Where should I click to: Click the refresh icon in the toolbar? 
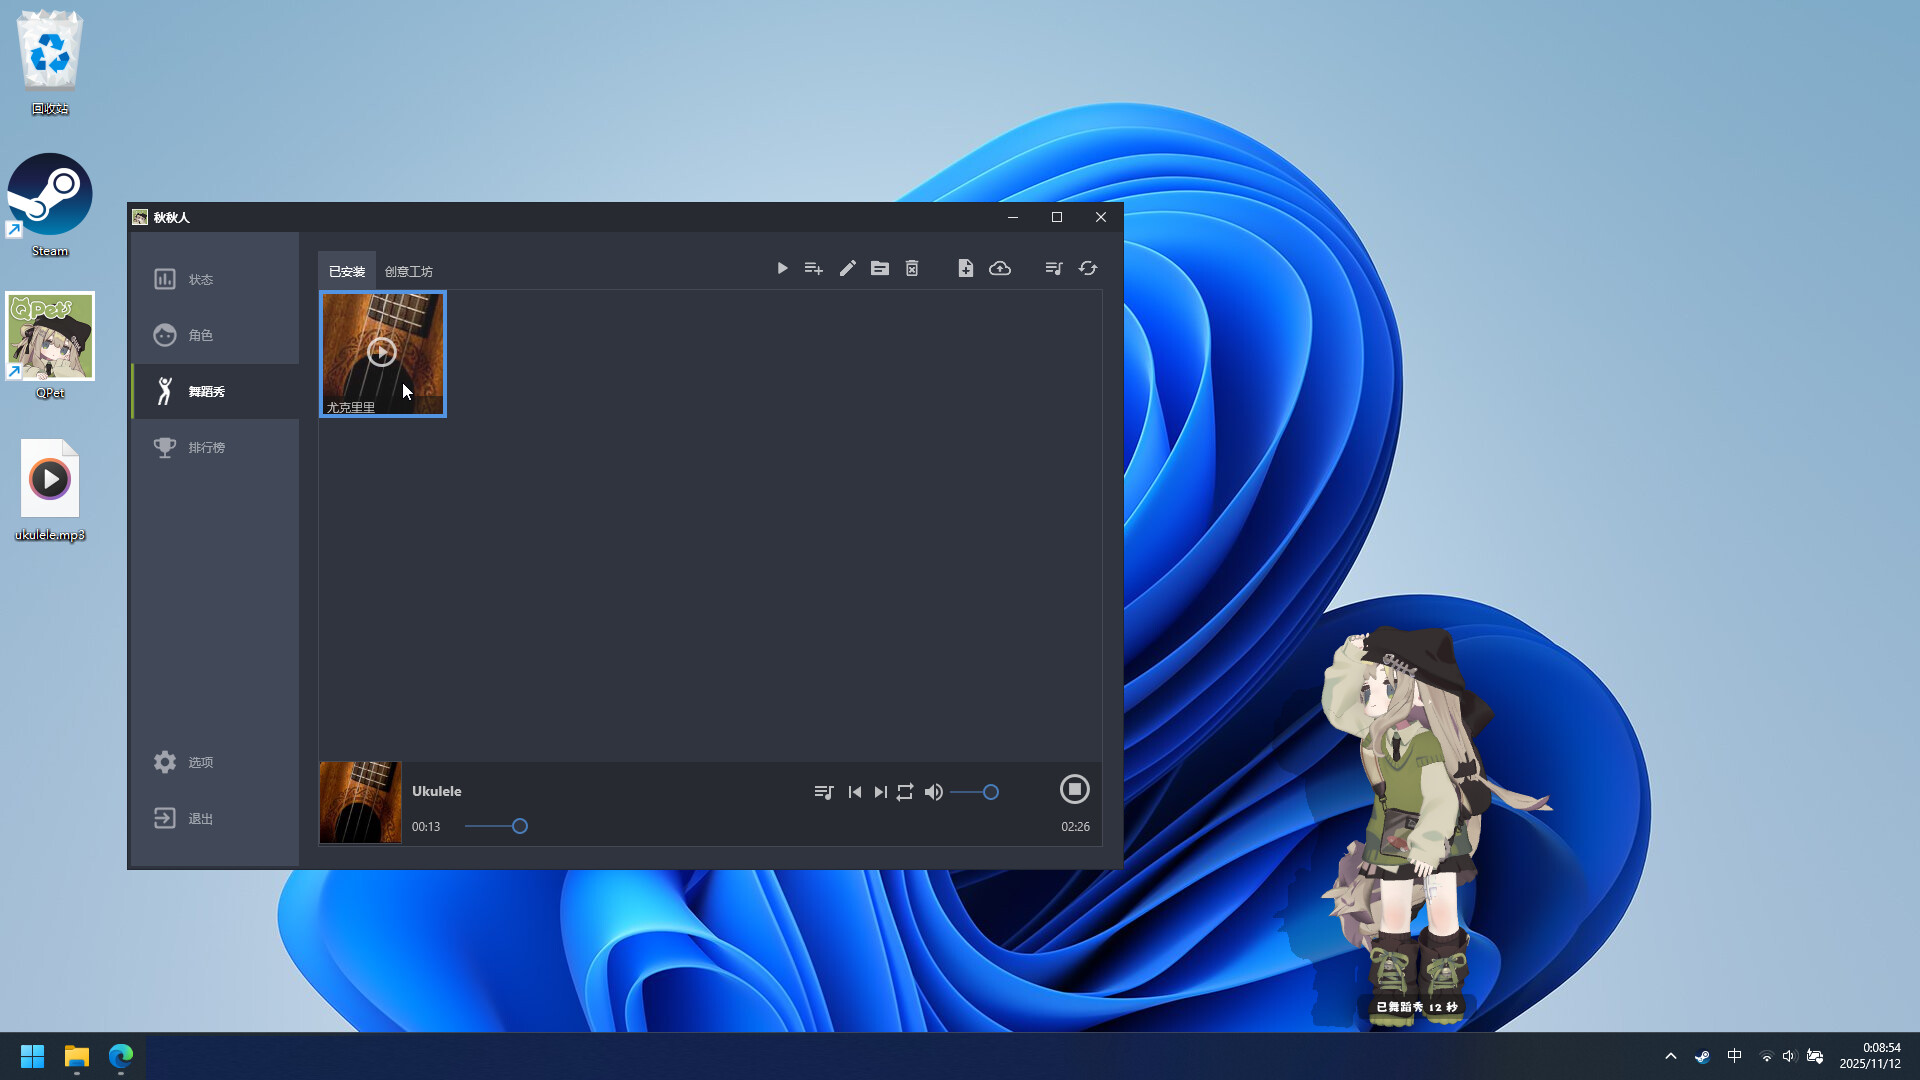tap(1088, 268)
